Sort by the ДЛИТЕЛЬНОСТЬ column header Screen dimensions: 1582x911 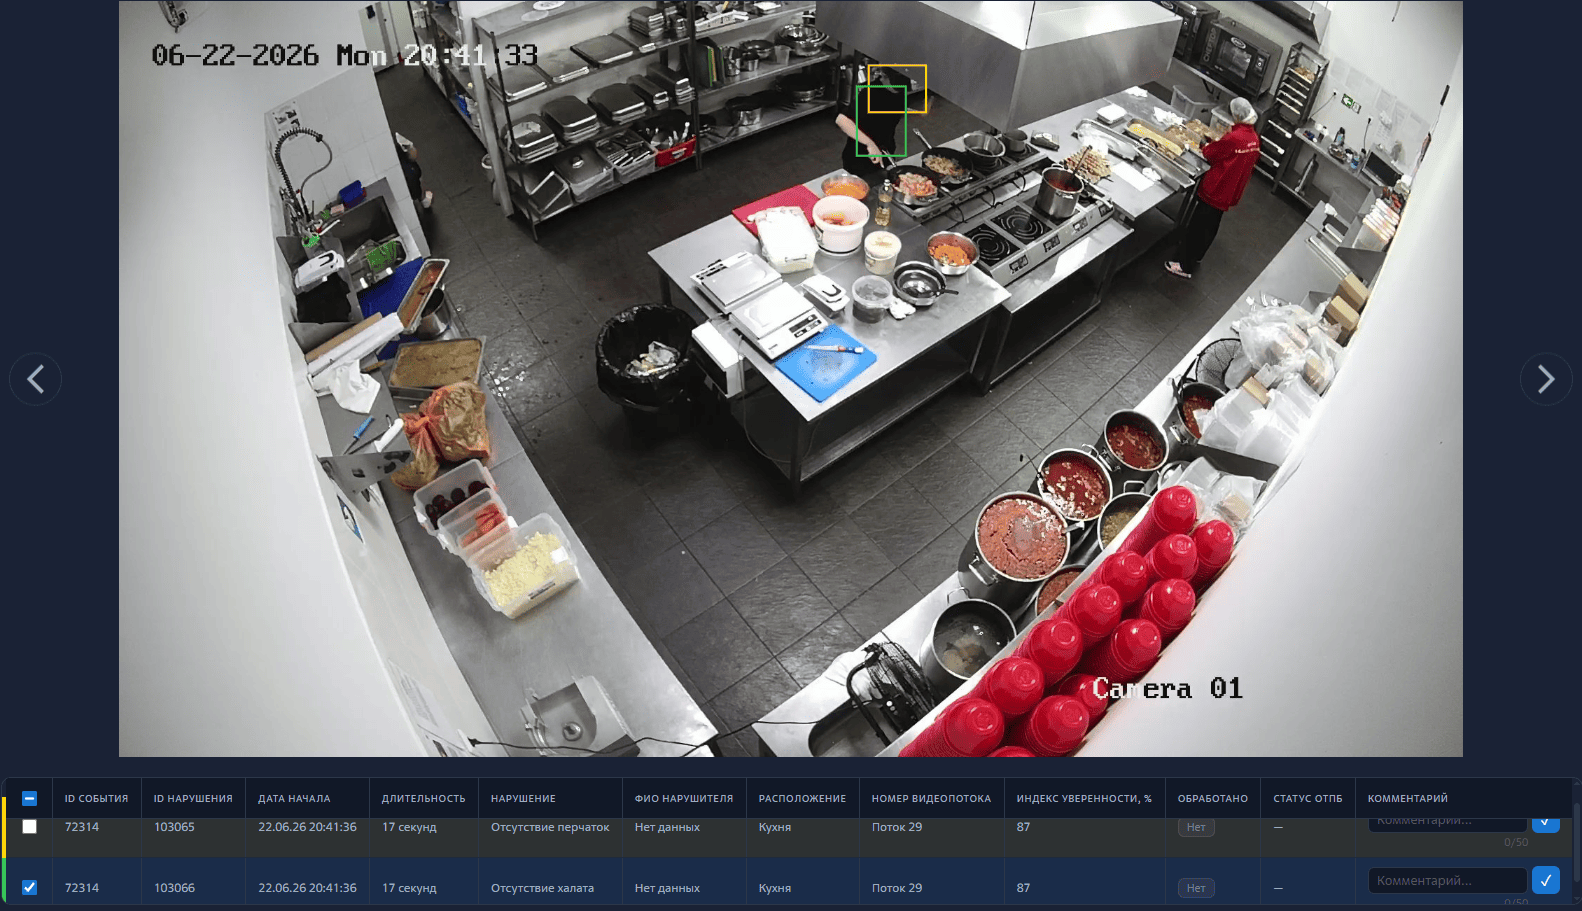(424, 799)
